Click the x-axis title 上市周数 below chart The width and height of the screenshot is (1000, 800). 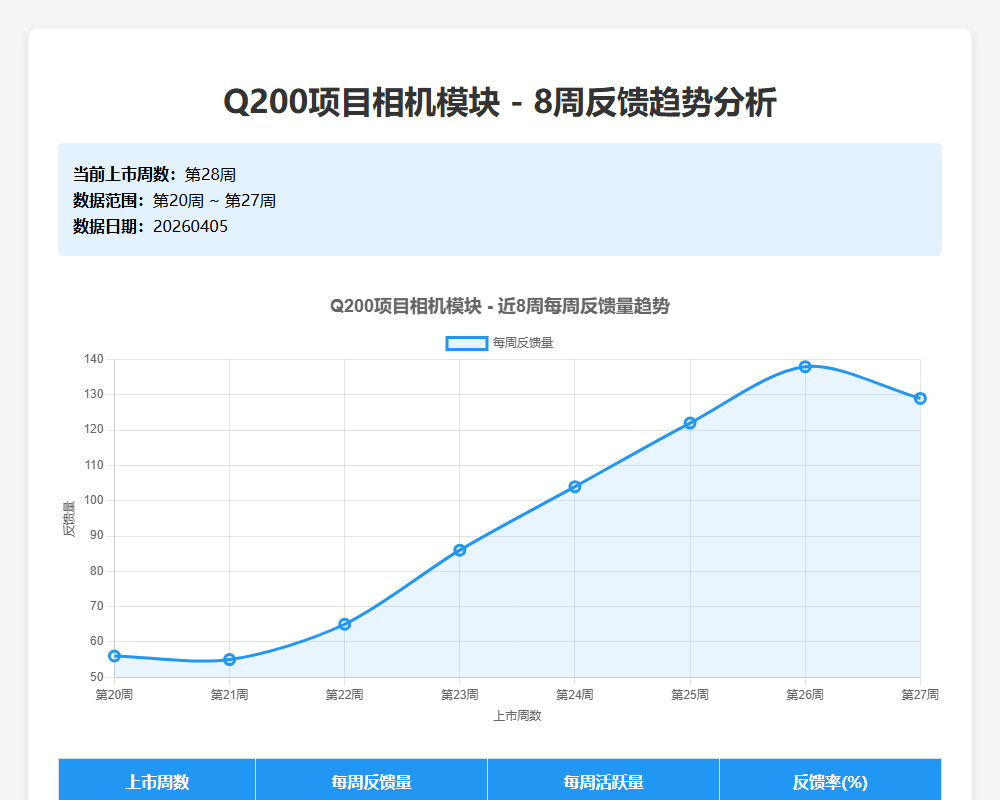click(x=517, y=716)
